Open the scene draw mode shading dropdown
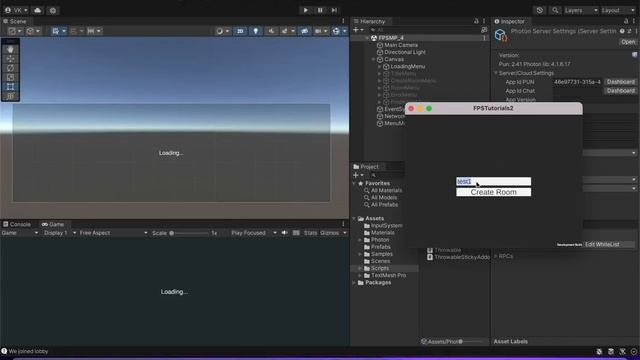This screenshot has height=360, width=640. (222, 31)
